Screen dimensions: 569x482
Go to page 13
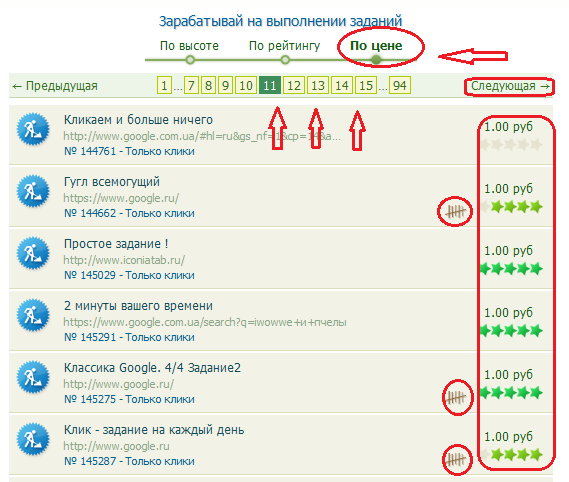click(x=318, y=86)
